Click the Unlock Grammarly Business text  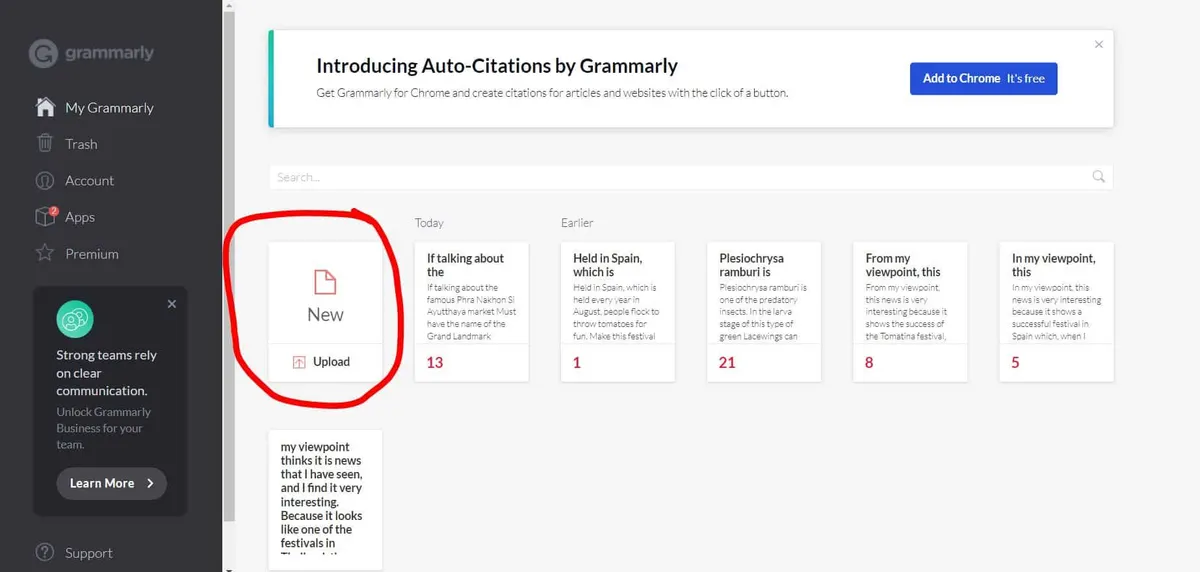tap(103, 428)
